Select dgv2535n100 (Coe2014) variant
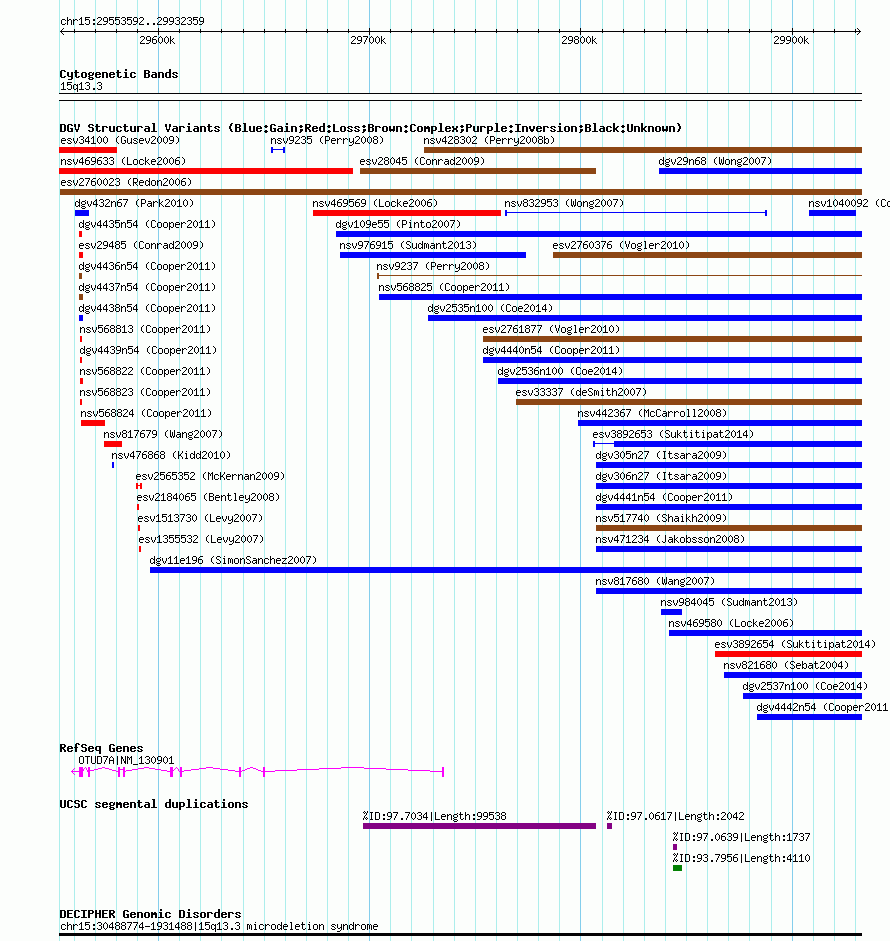Image resolution: width=890 pixels, height=941 pixels. pyautogui.click(x=645, y=318)
